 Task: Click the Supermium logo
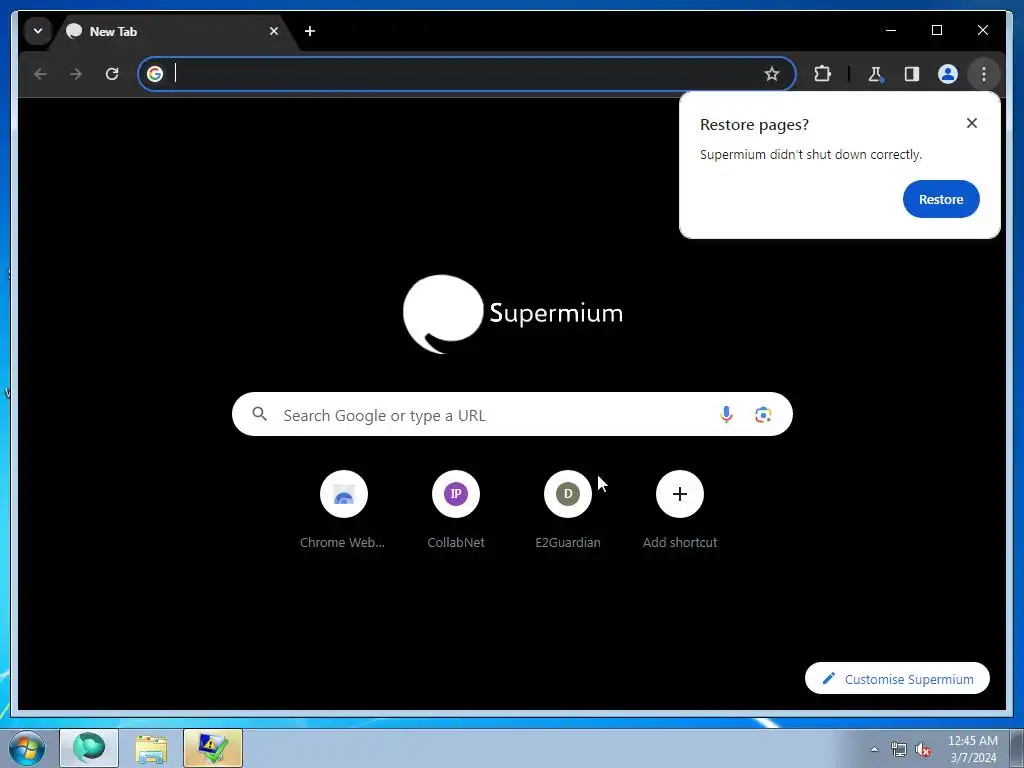(513, 313)
